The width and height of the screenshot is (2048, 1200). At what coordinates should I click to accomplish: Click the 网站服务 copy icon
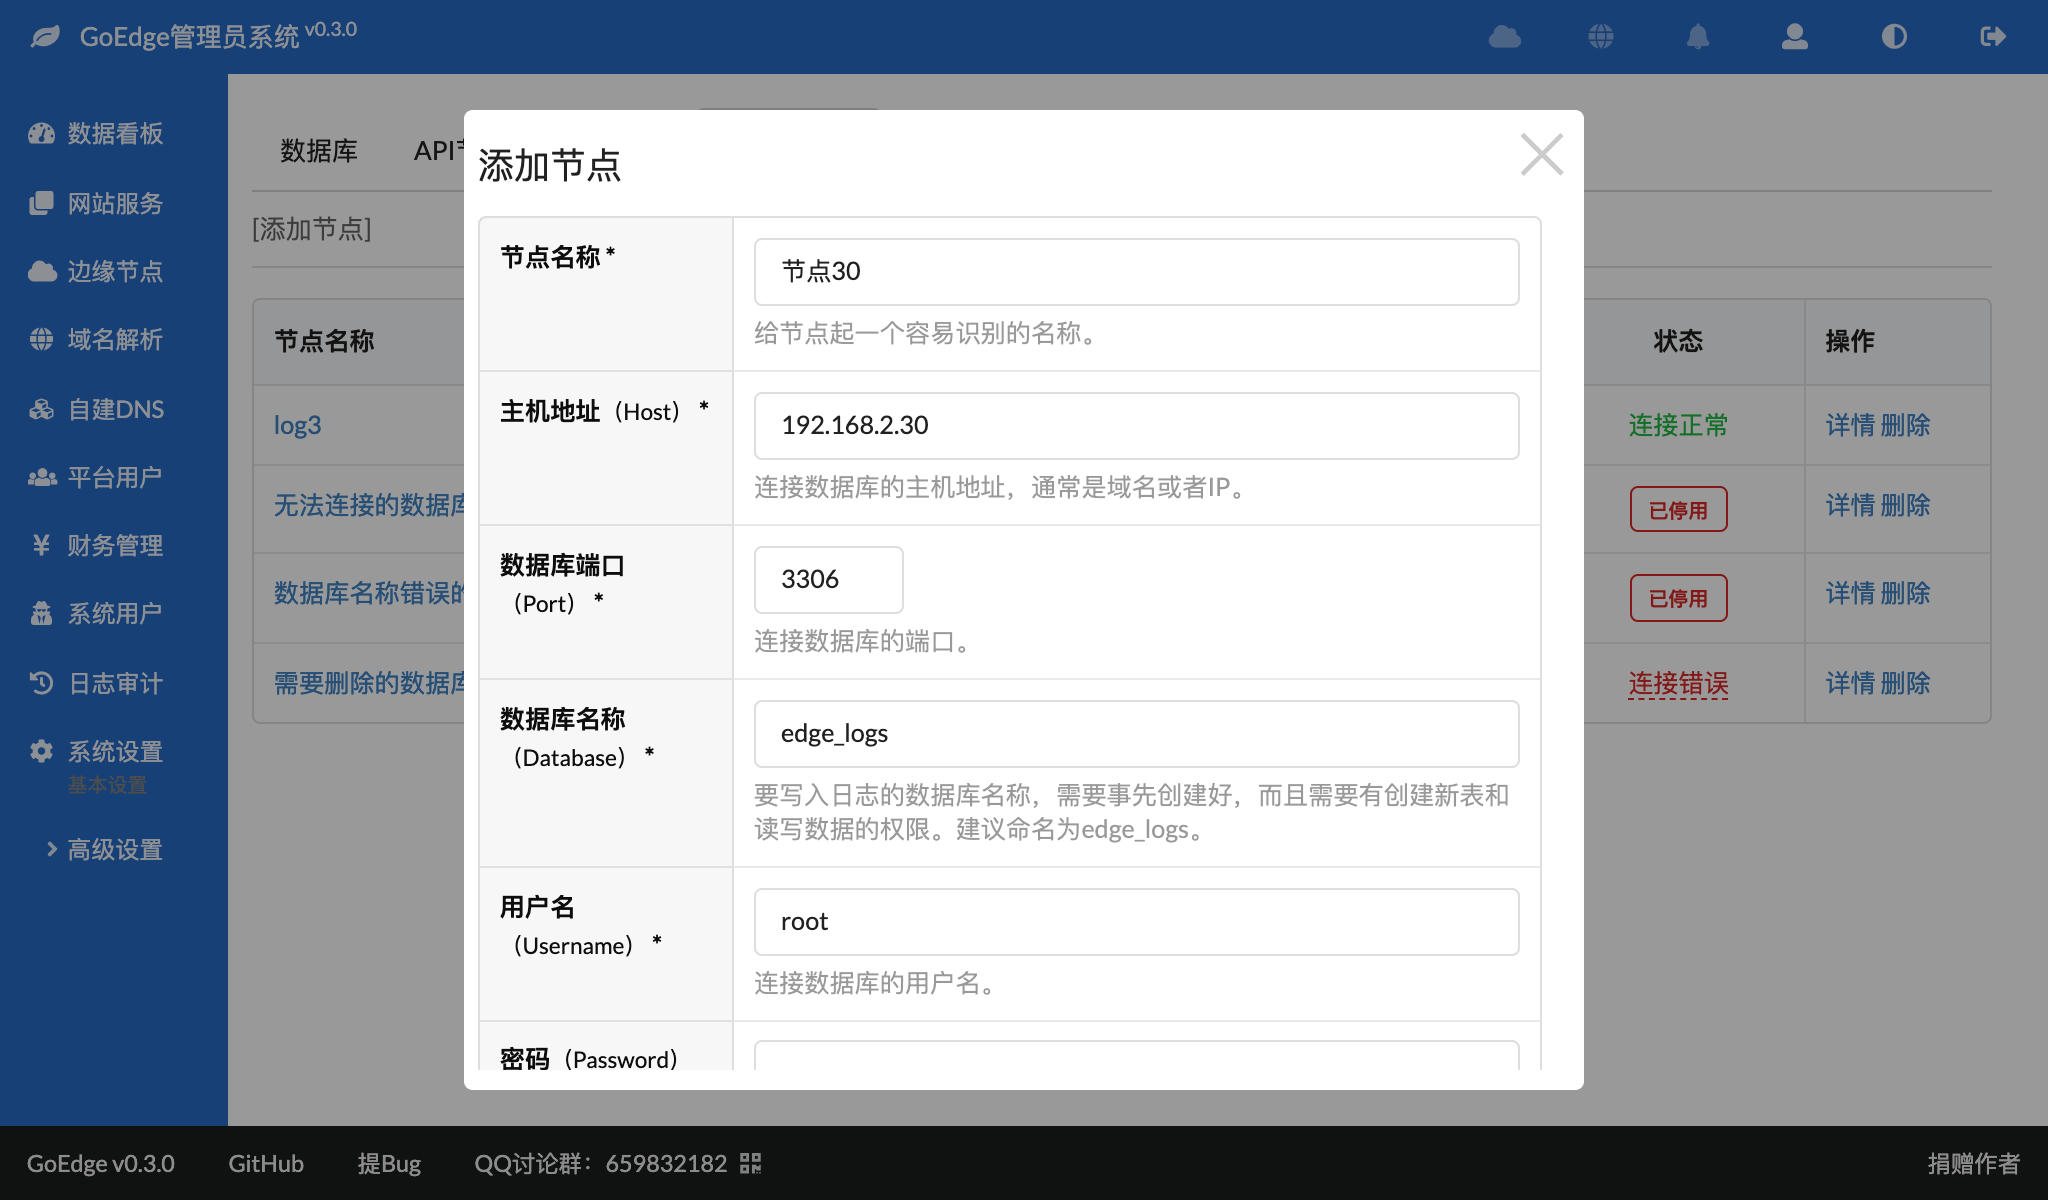point(41,203)
